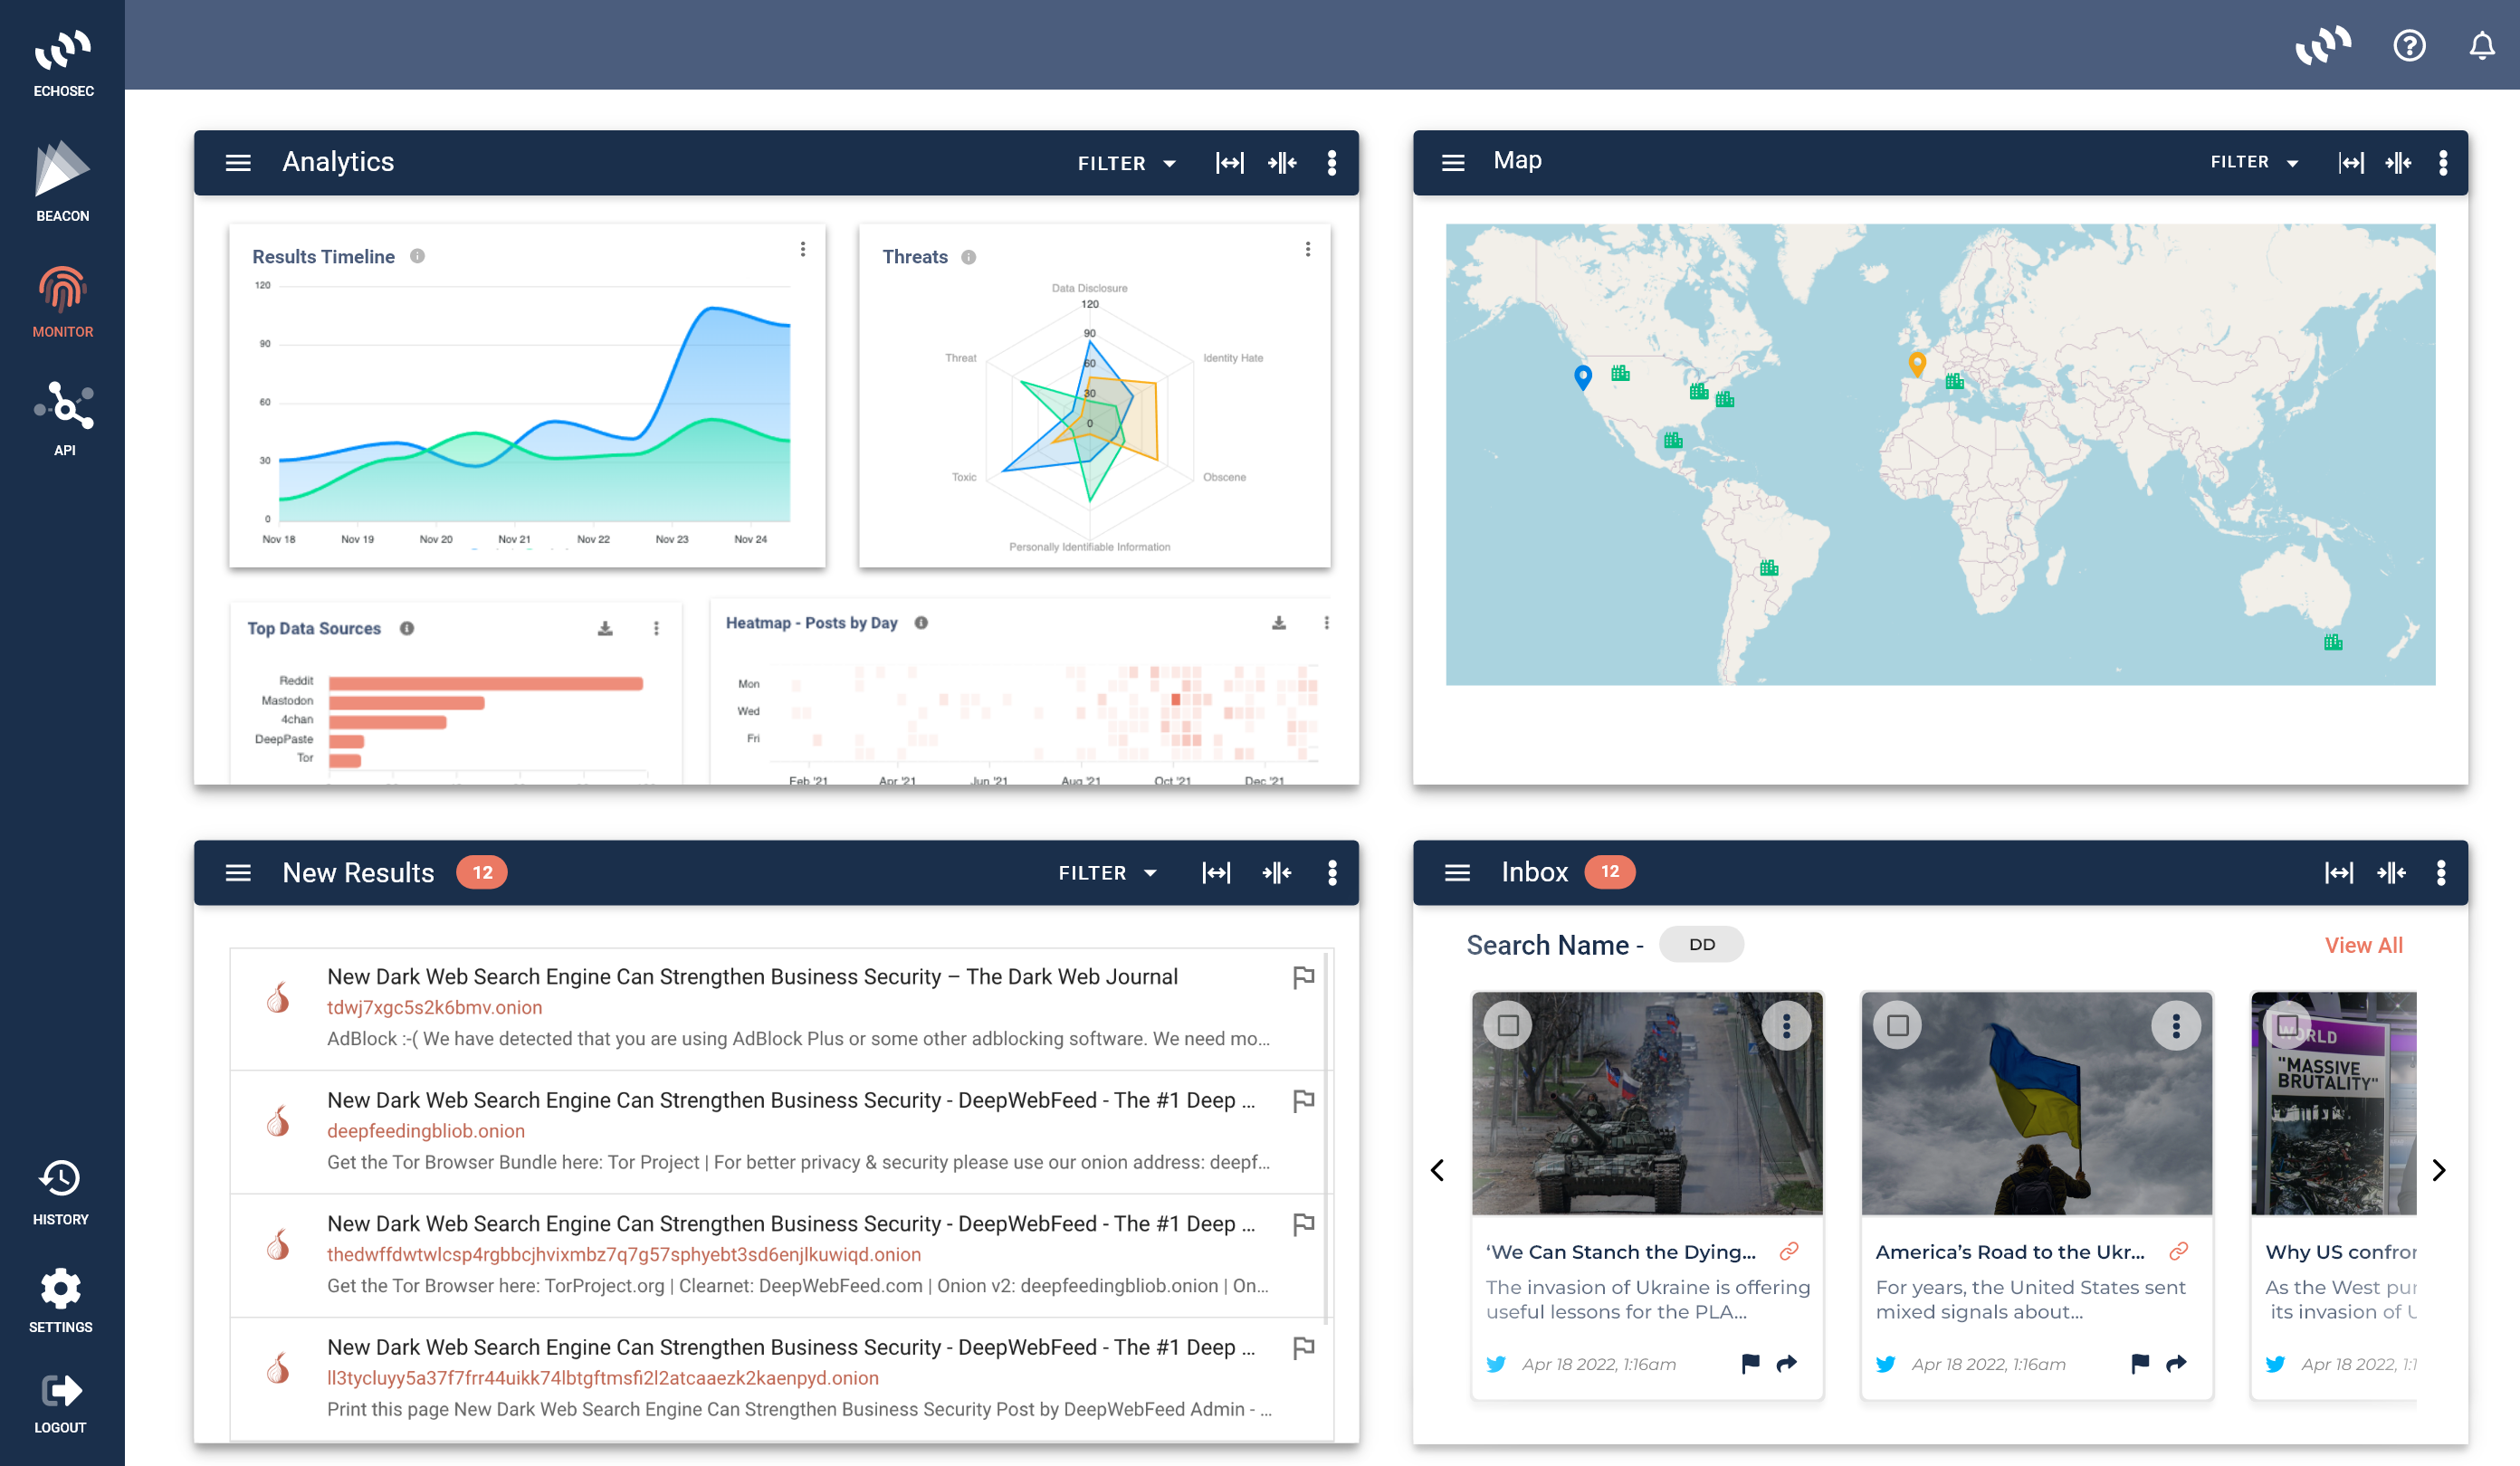2520x1466 pixels.
Task: Share the America's Road to Ukraine card
Action: 2175,1363
